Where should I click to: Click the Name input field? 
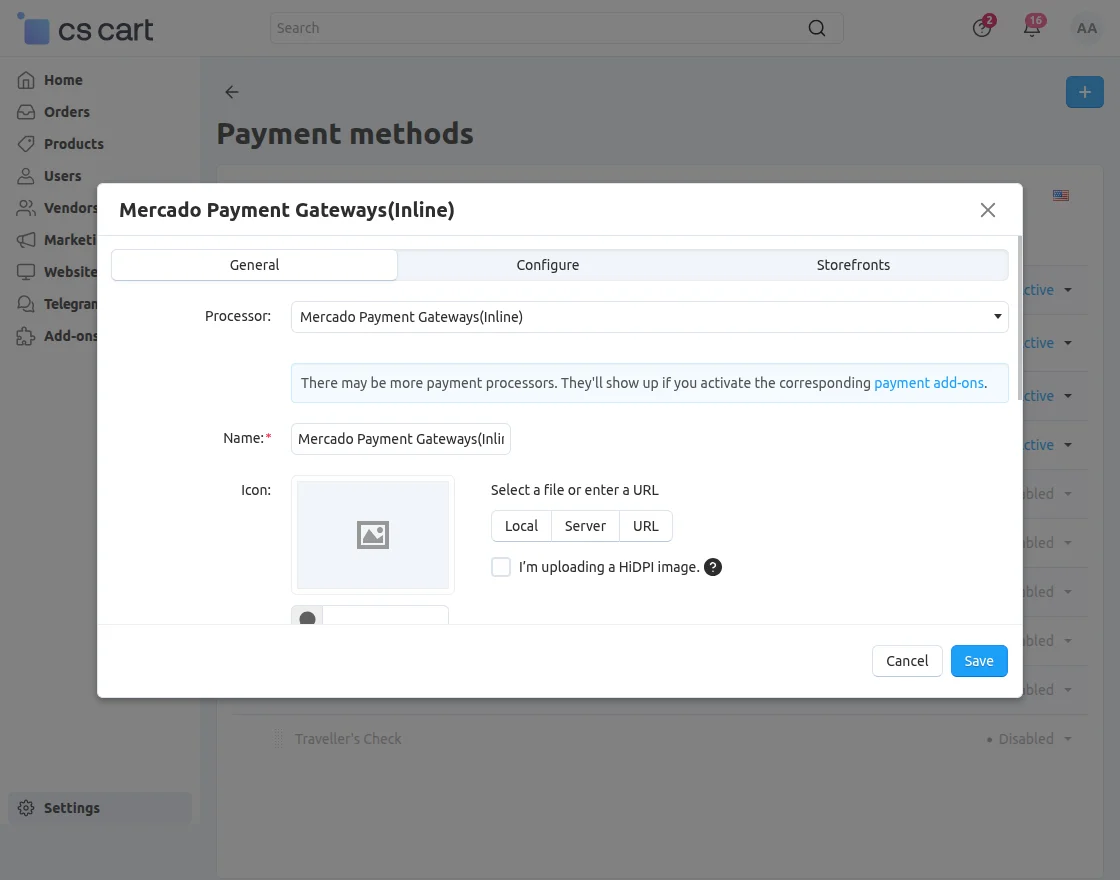[401, 439]
